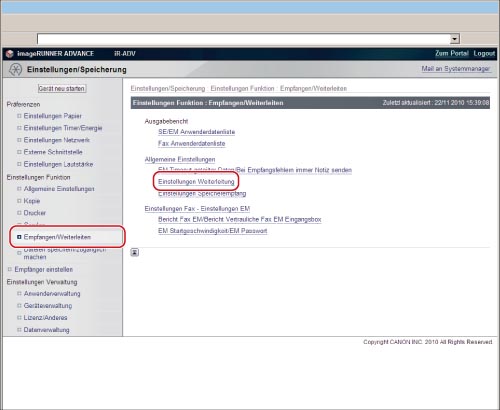This screenshot has height=410, width=500.
Task: Open the address bar dropdown arrow
Action: [455, 39]
